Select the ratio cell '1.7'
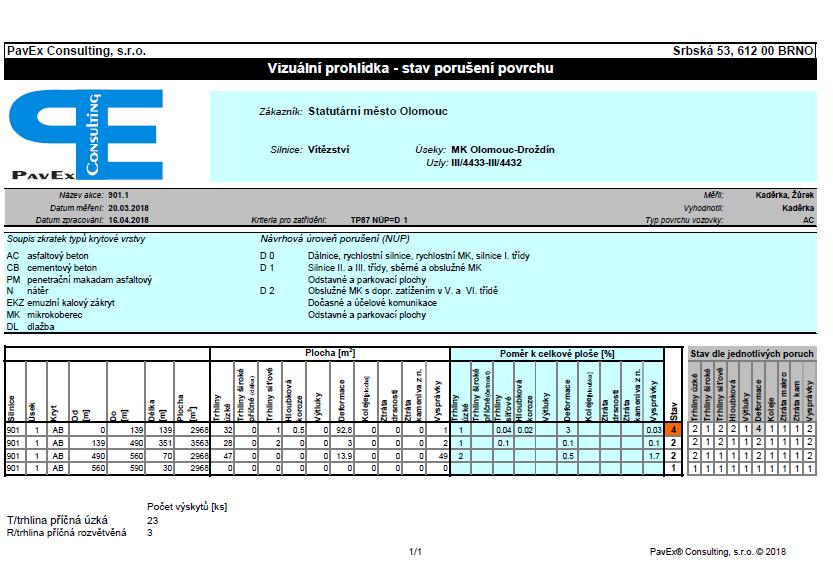 pyautogui.click(x=653, y=456)
